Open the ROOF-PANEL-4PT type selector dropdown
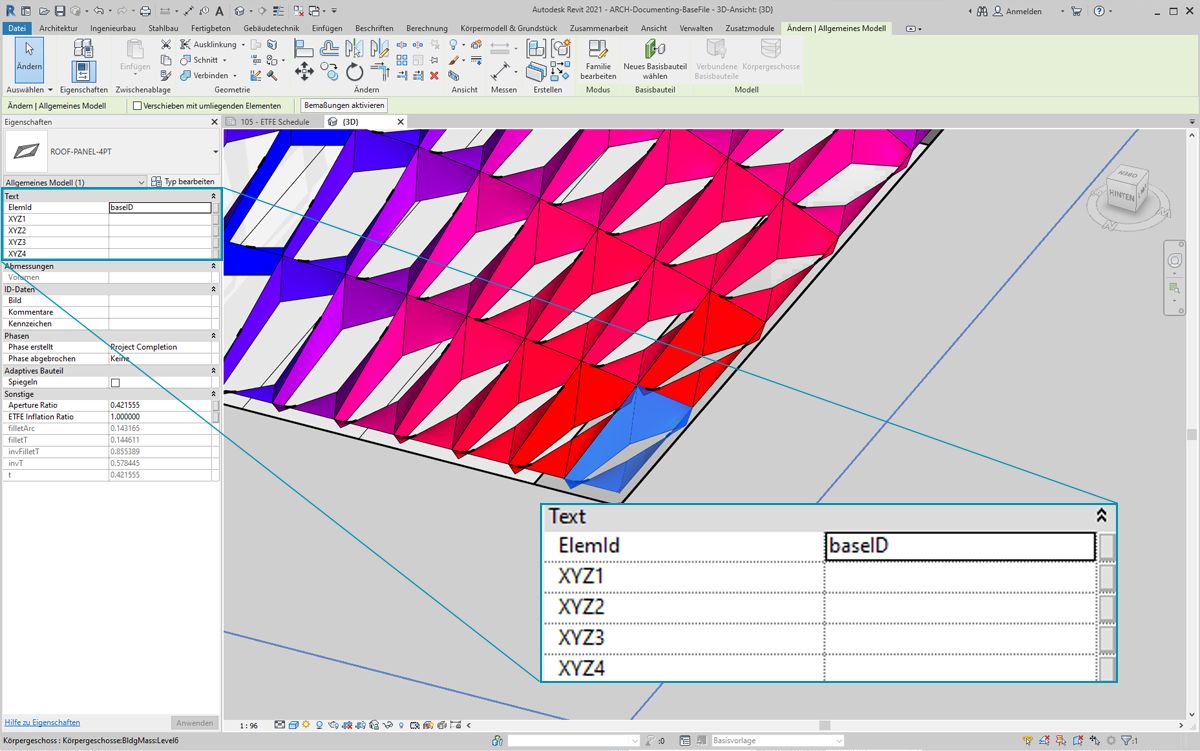The image size is (1200, 751). [x=215, y=152]
